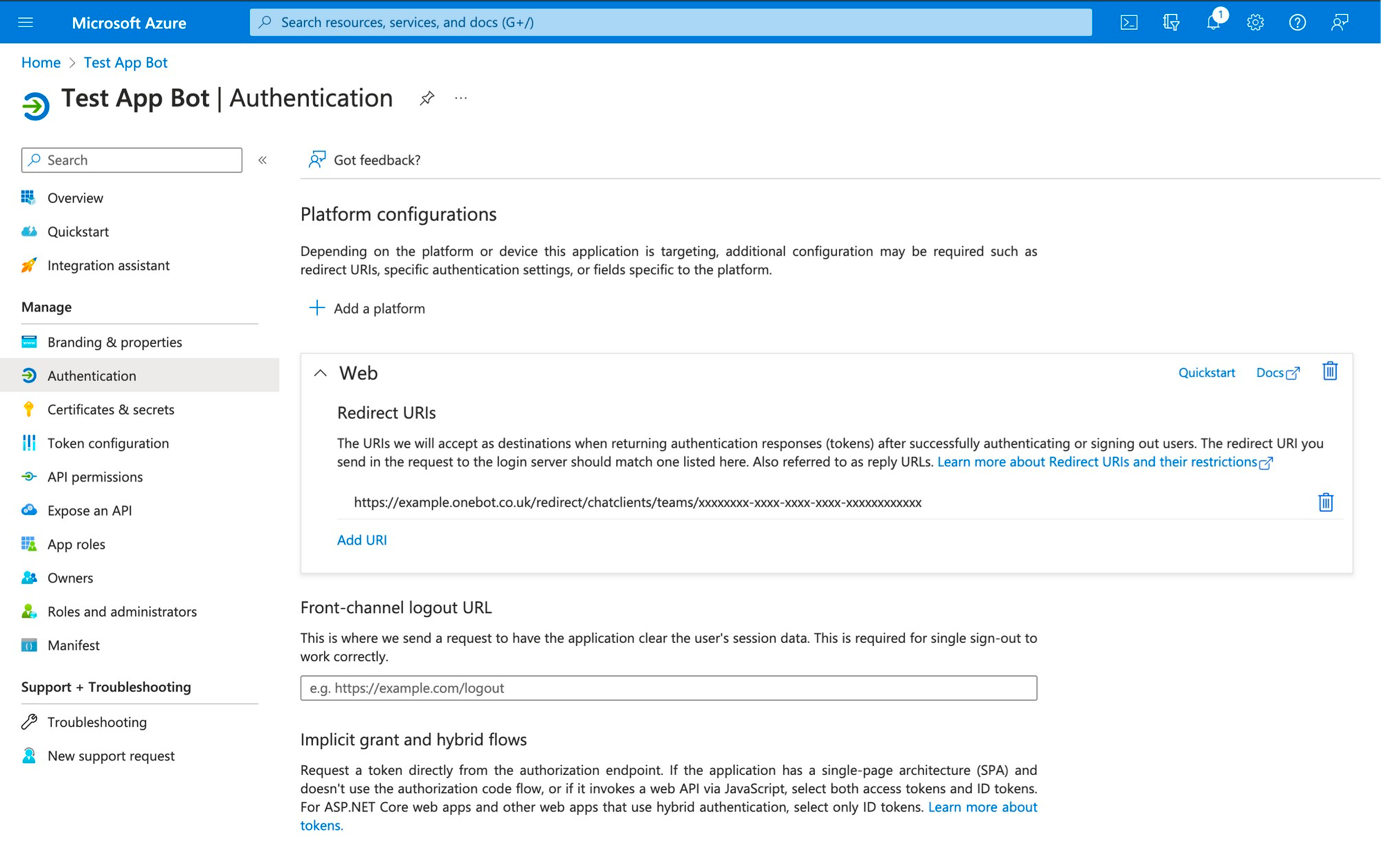Image resolution: width=1381 pixels, height=848 pixels.
Task: Delete the Web platform using trash icon
Action: coord(1330,371)
